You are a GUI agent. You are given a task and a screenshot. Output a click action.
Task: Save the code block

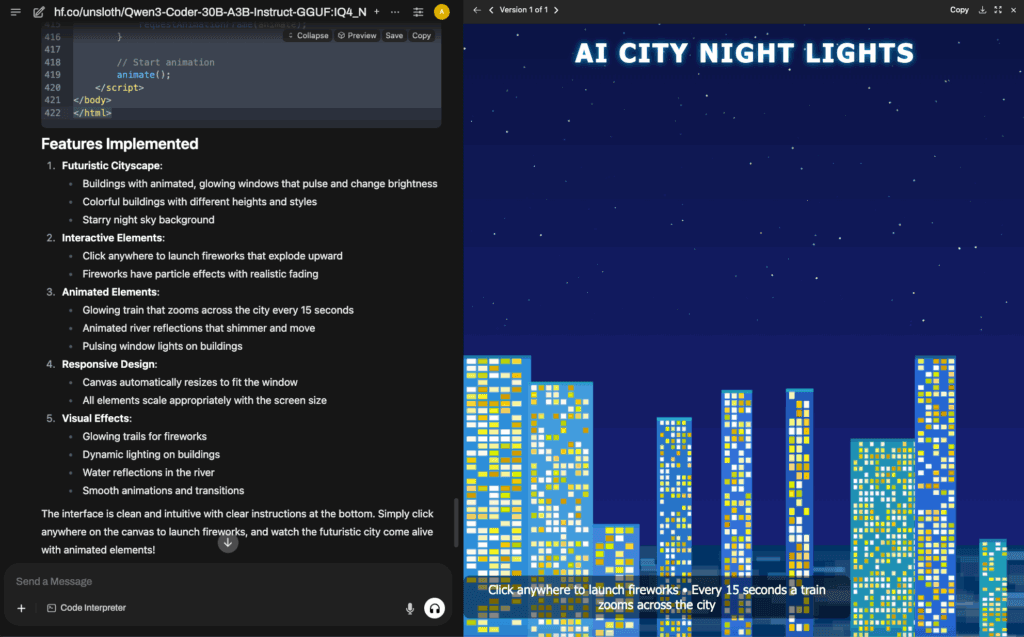pos(394,35)
